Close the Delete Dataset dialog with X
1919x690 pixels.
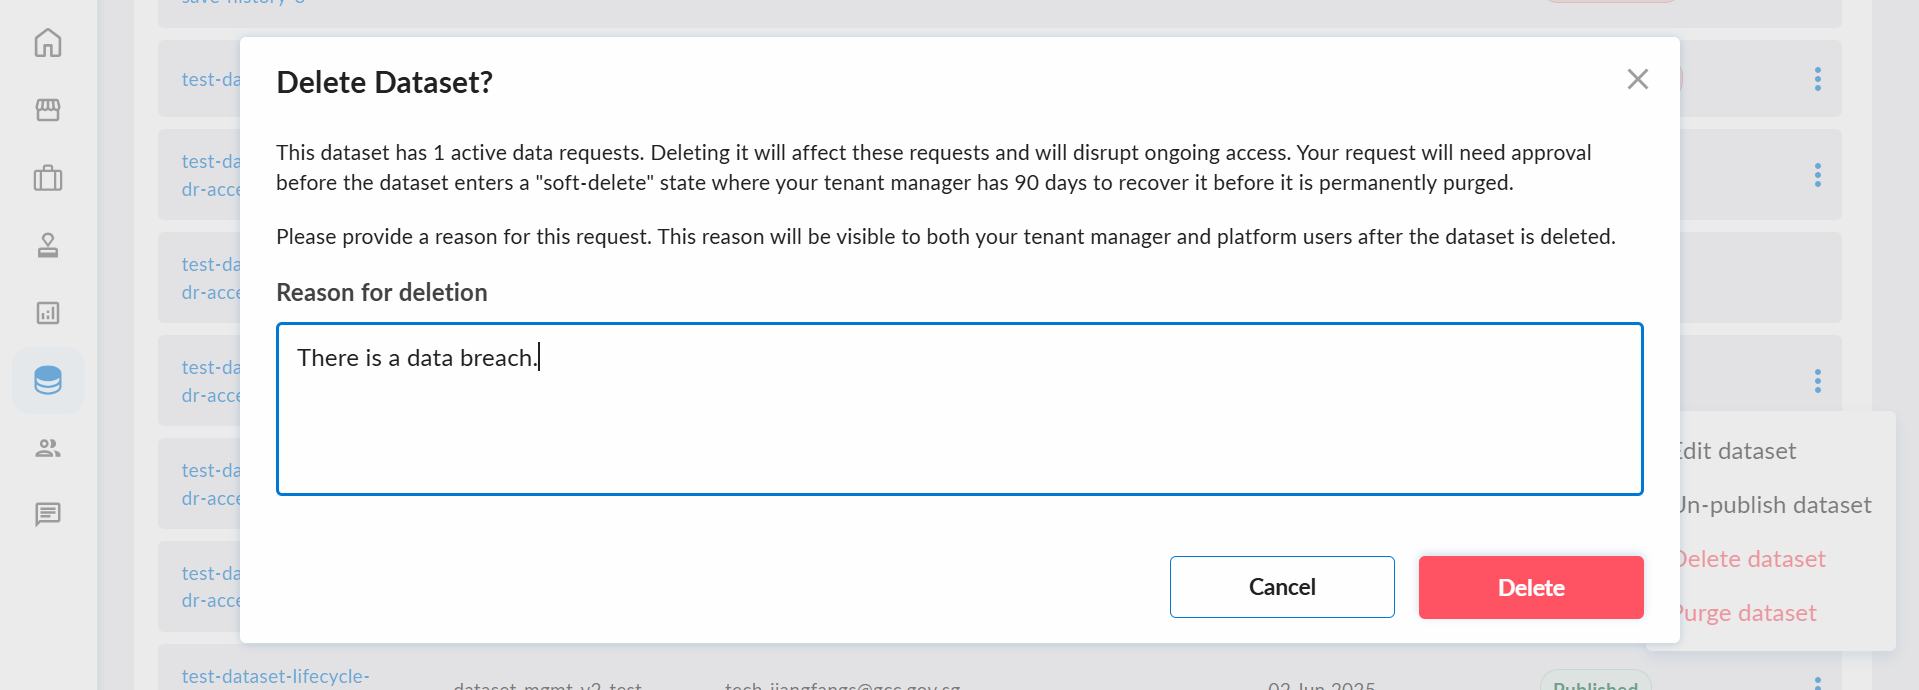tap(1637, 79)
